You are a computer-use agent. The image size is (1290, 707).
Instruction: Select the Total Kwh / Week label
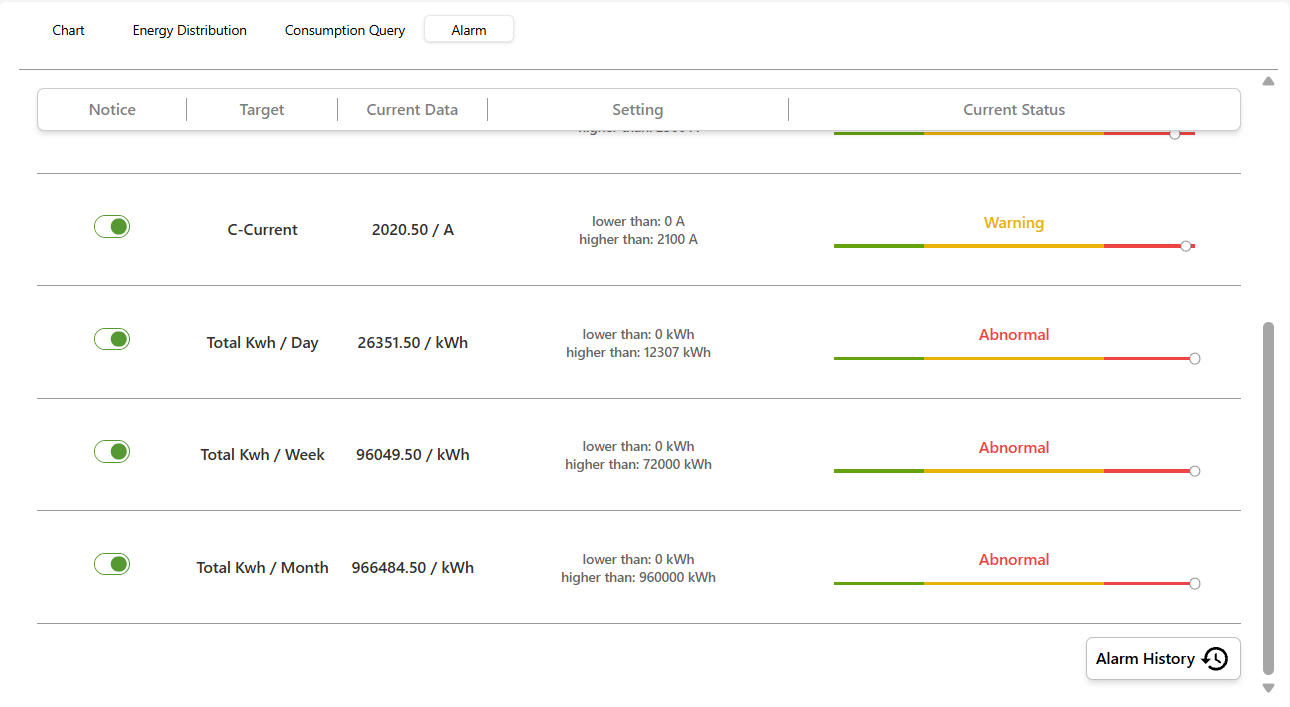coord(263,455)
